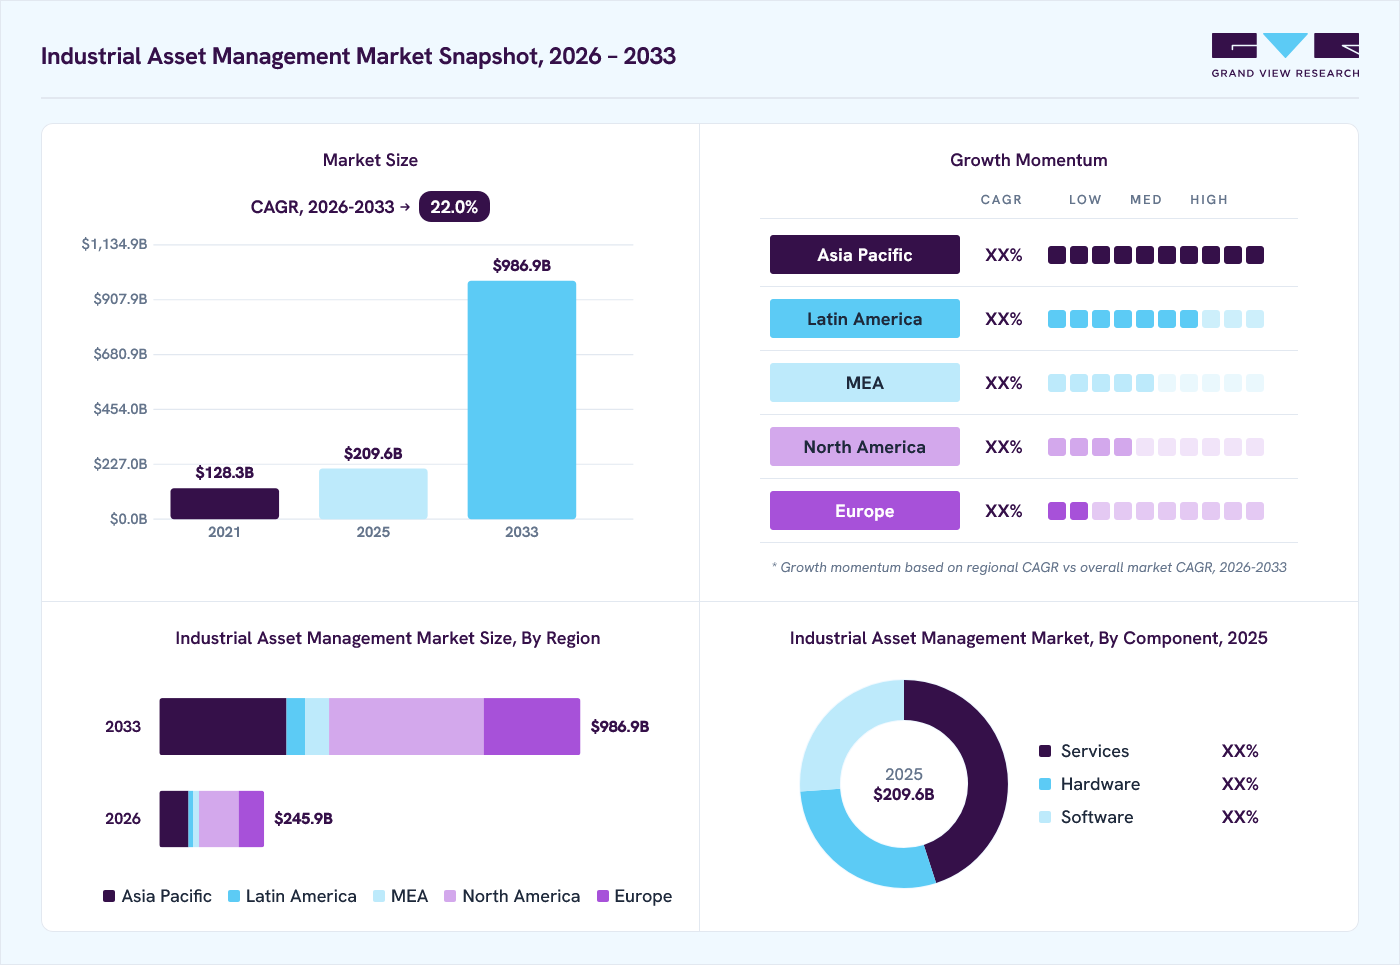Click the $454.0B y-axis label
Image resolution: width=1400 pixels, height=965 pixels.
(x=120, y=409)
